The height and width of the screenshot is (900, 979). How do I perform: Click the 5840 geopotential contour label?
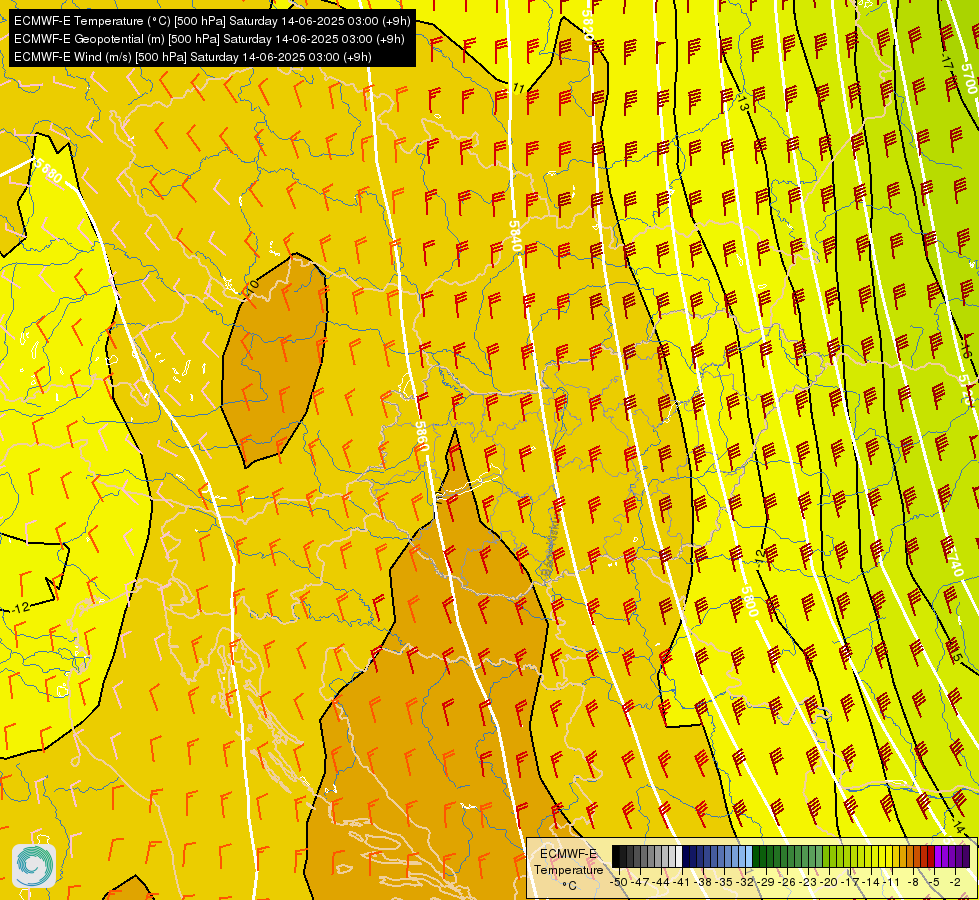point(515,236)
